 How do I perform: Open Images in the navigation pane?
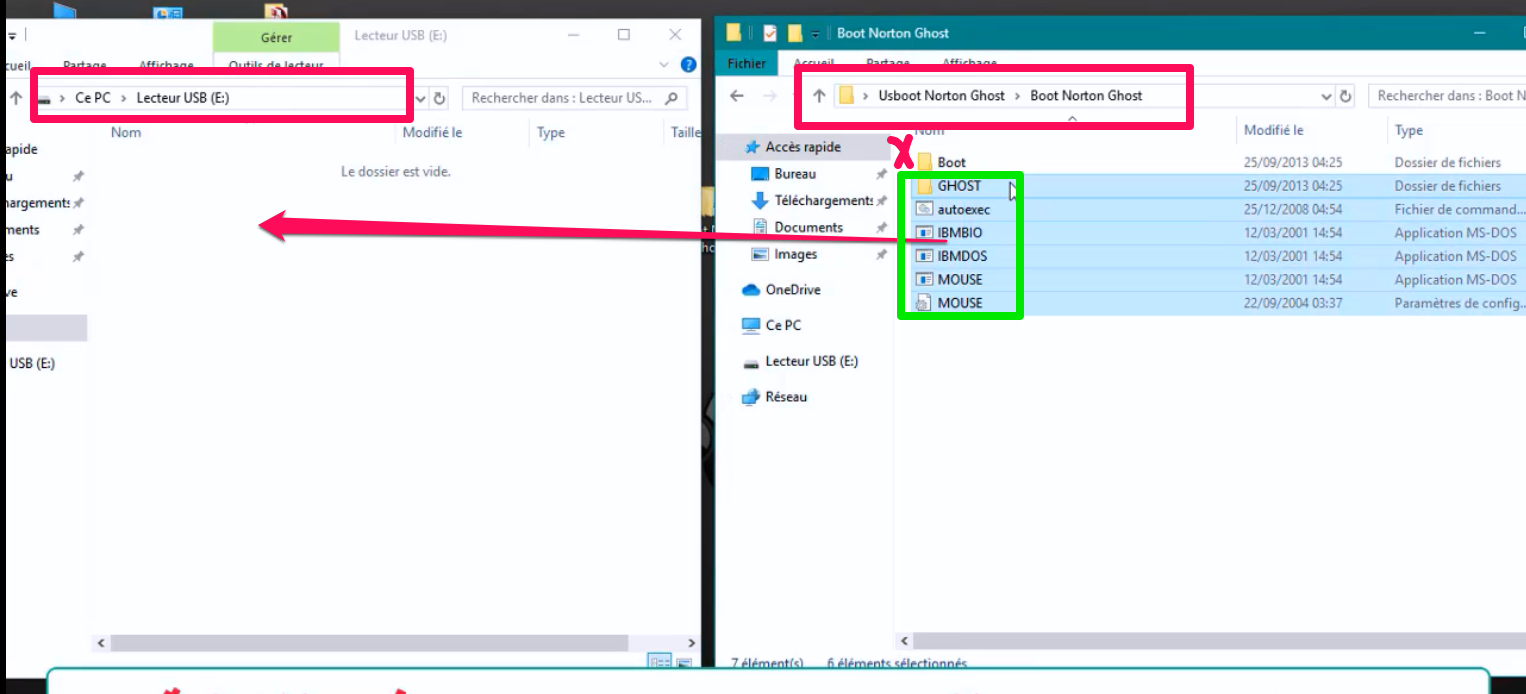pos(795,254)
